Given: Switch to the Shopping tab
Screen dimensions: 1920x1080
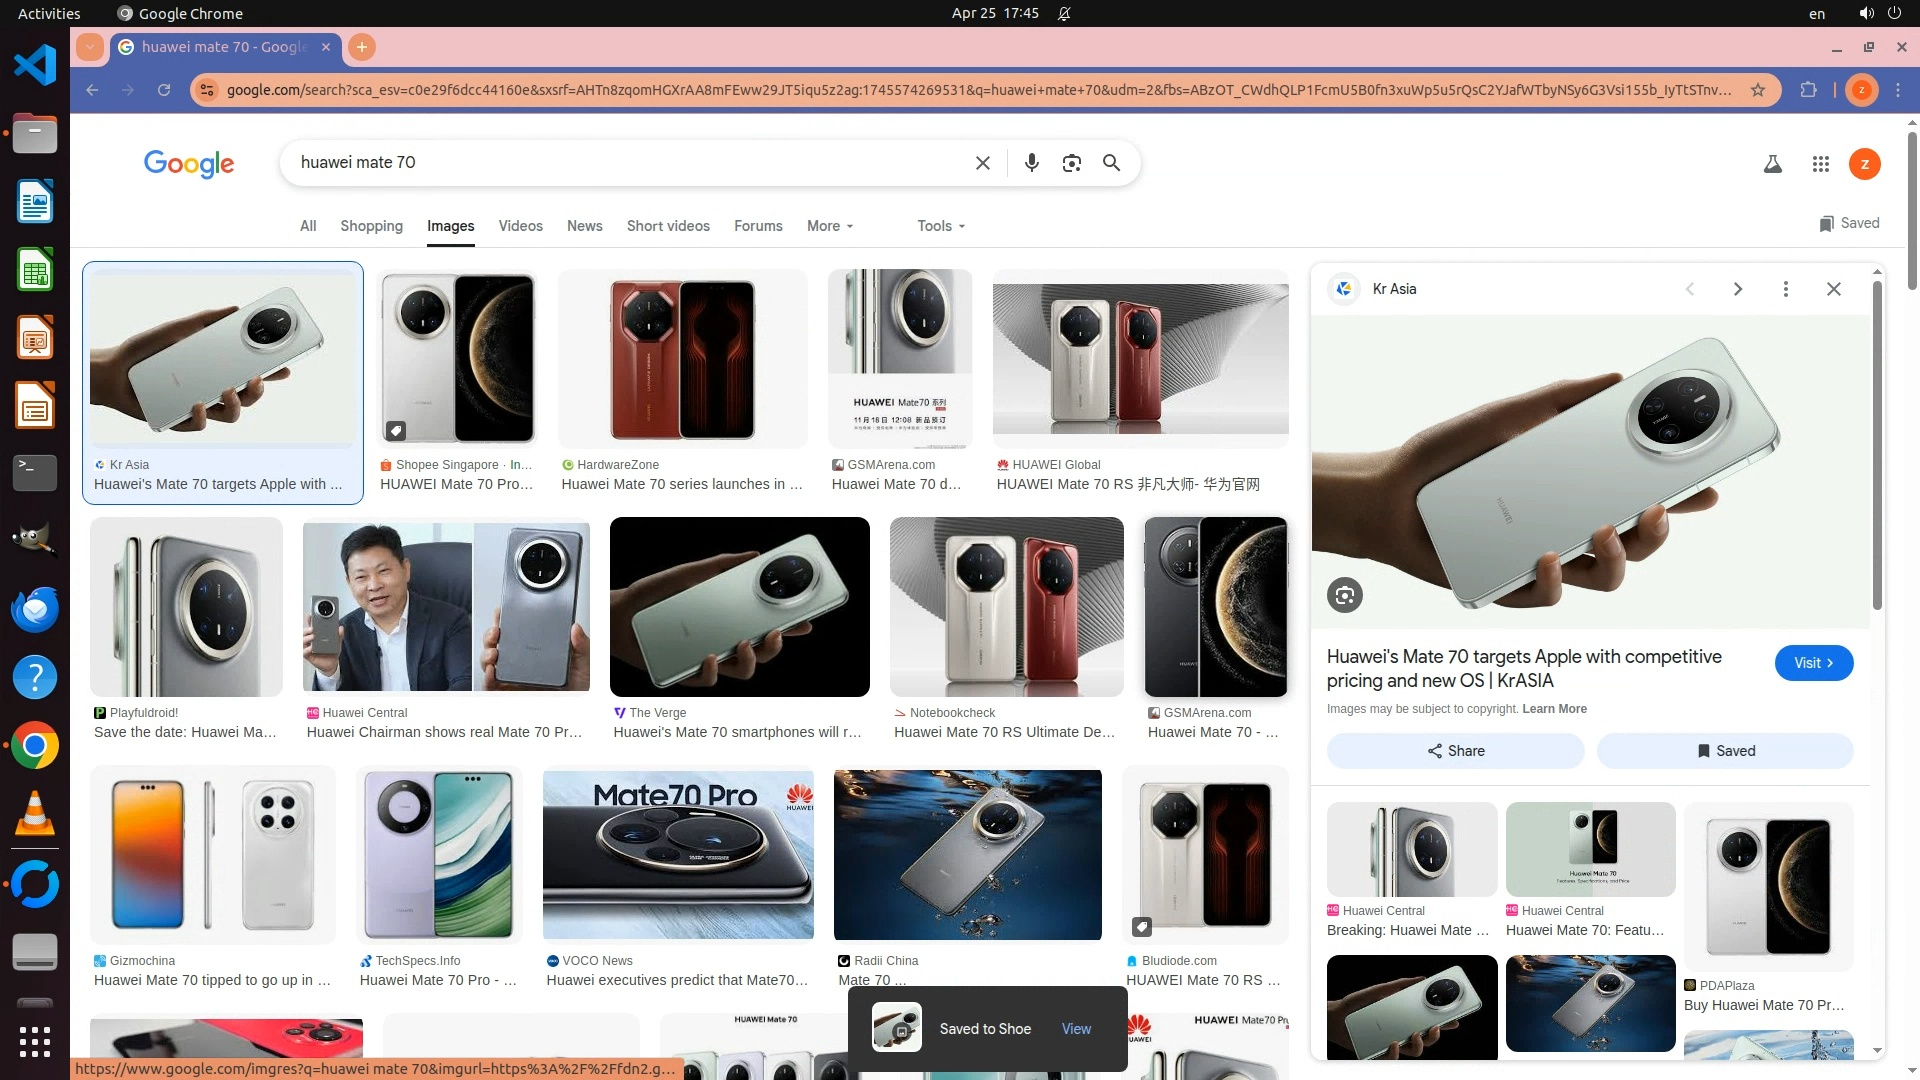Looking at the screenshot, I should (371, 226).
